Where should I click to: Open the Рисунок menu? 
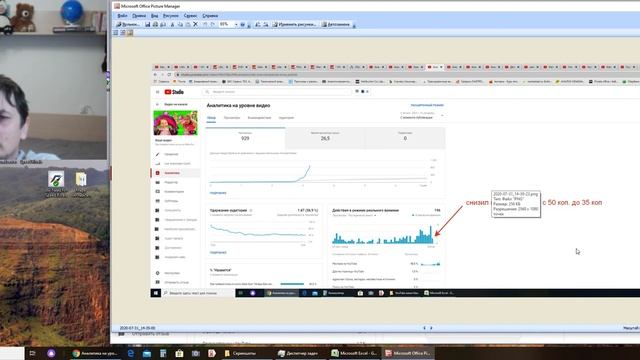pos(171,16)
